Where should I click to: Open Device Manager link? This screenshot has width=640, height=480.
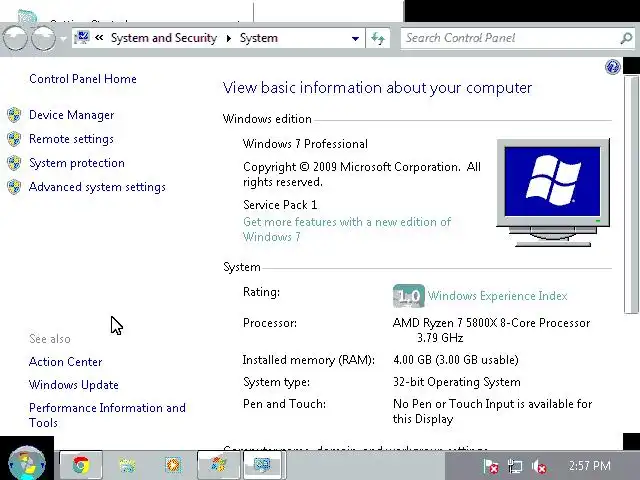[x=71, y=115]
